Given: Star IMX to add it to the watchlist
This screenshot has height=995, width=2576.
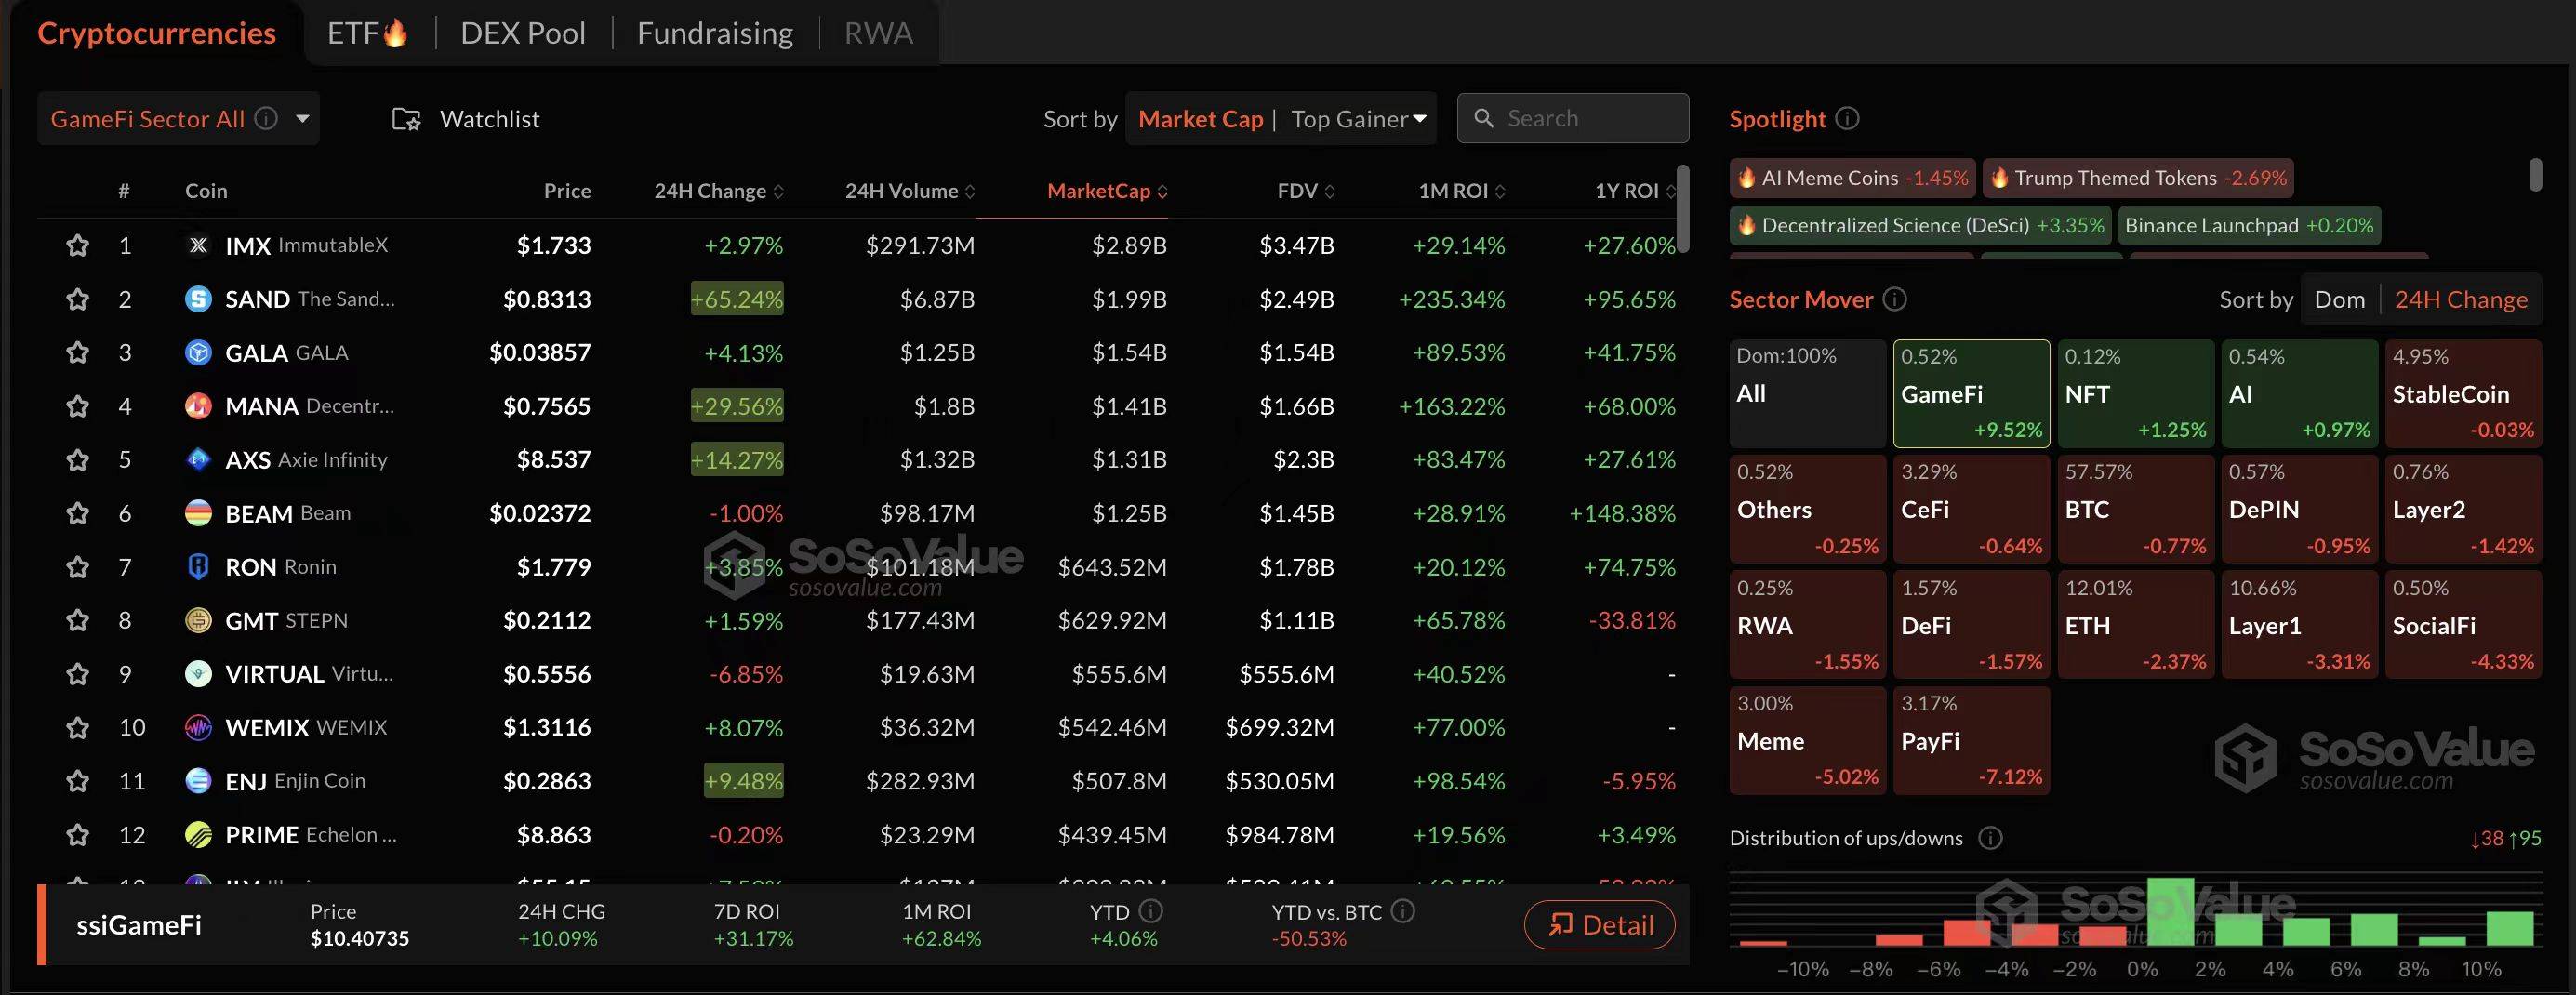Looking at the screenshot, I should click(x=77, y=245).
